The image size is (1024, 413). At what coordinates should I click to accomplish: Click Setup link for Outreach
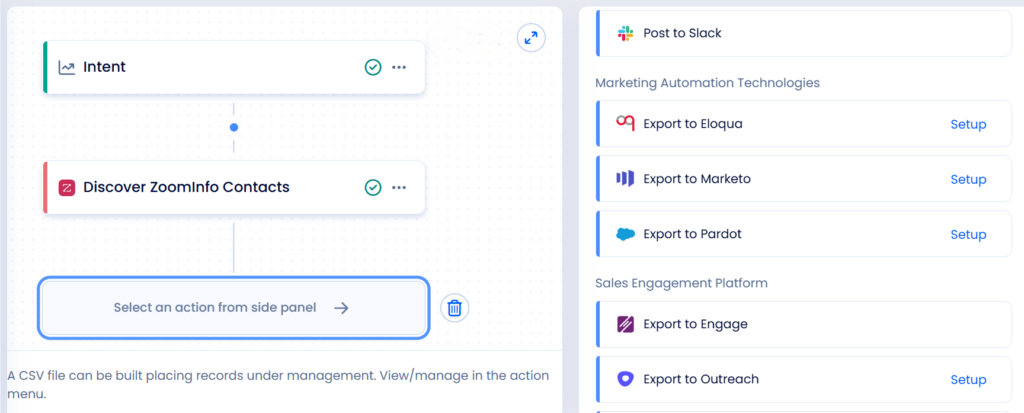point(968,380)
